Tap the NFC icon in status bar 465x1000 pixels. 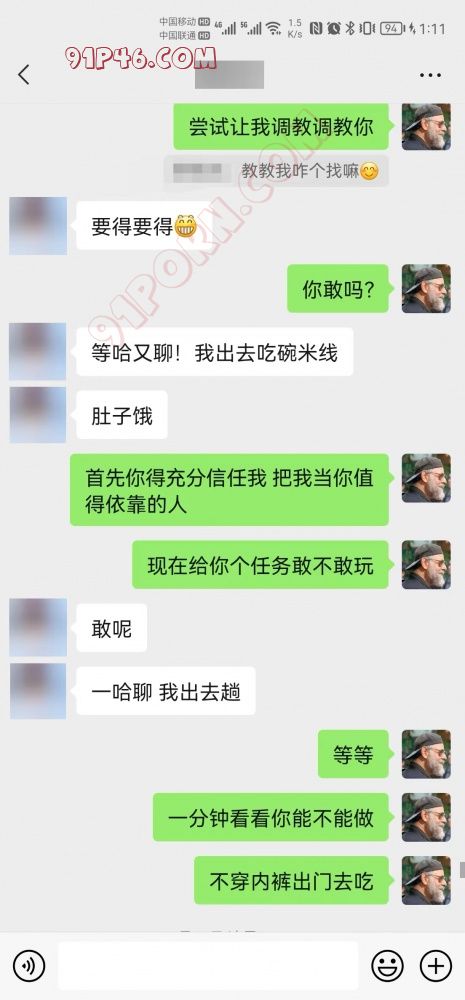tap(316, 29)
